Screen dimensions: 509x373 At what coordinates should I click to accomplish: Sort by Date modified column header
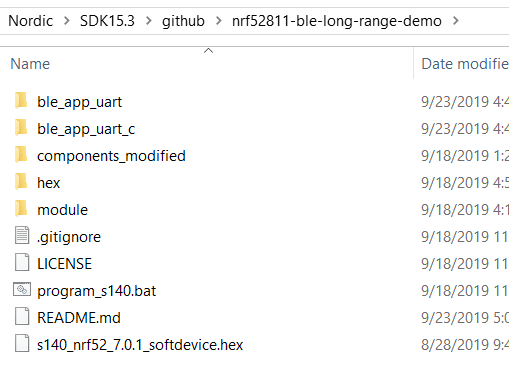pos(461,64)
